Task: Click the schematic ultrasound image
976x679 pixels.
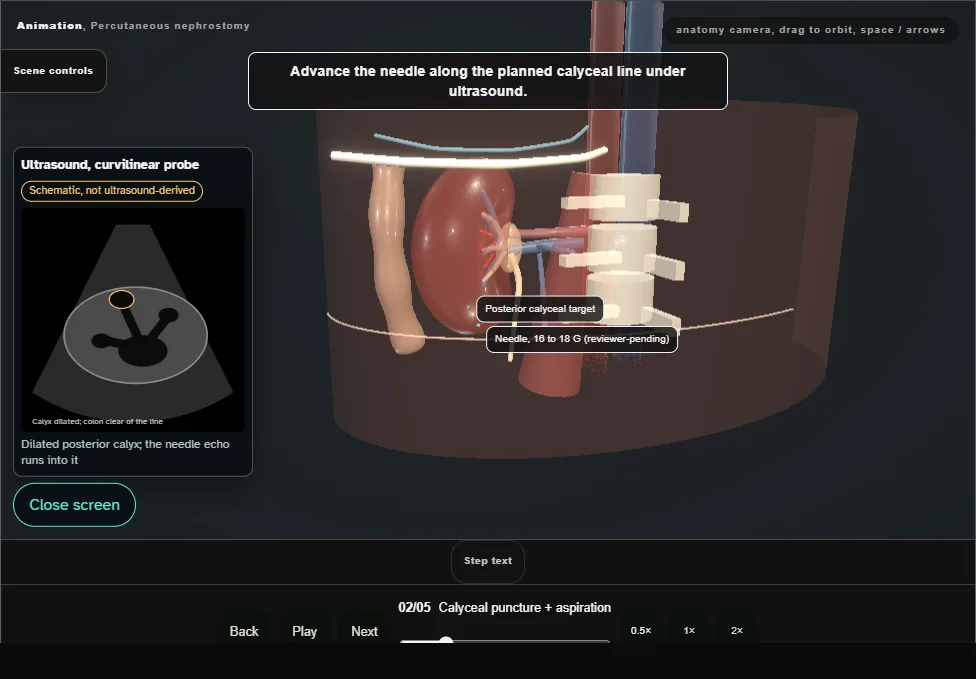Action: pyautogui.click(x=133, y=320)
